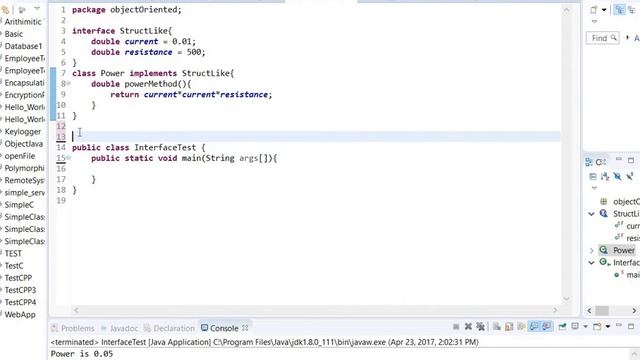Click the Terminate button in Console toolbar
This screenshot has width=640, height=360.
(456, 327)
